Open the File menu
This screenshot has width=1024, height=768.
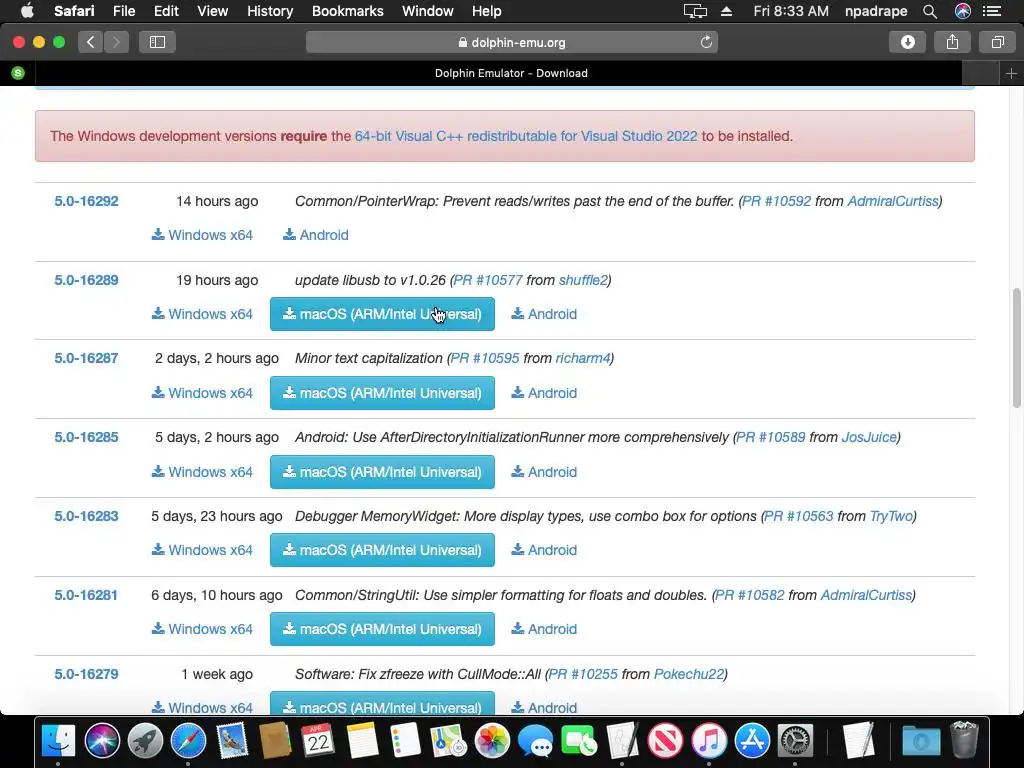tap(123, 11)
